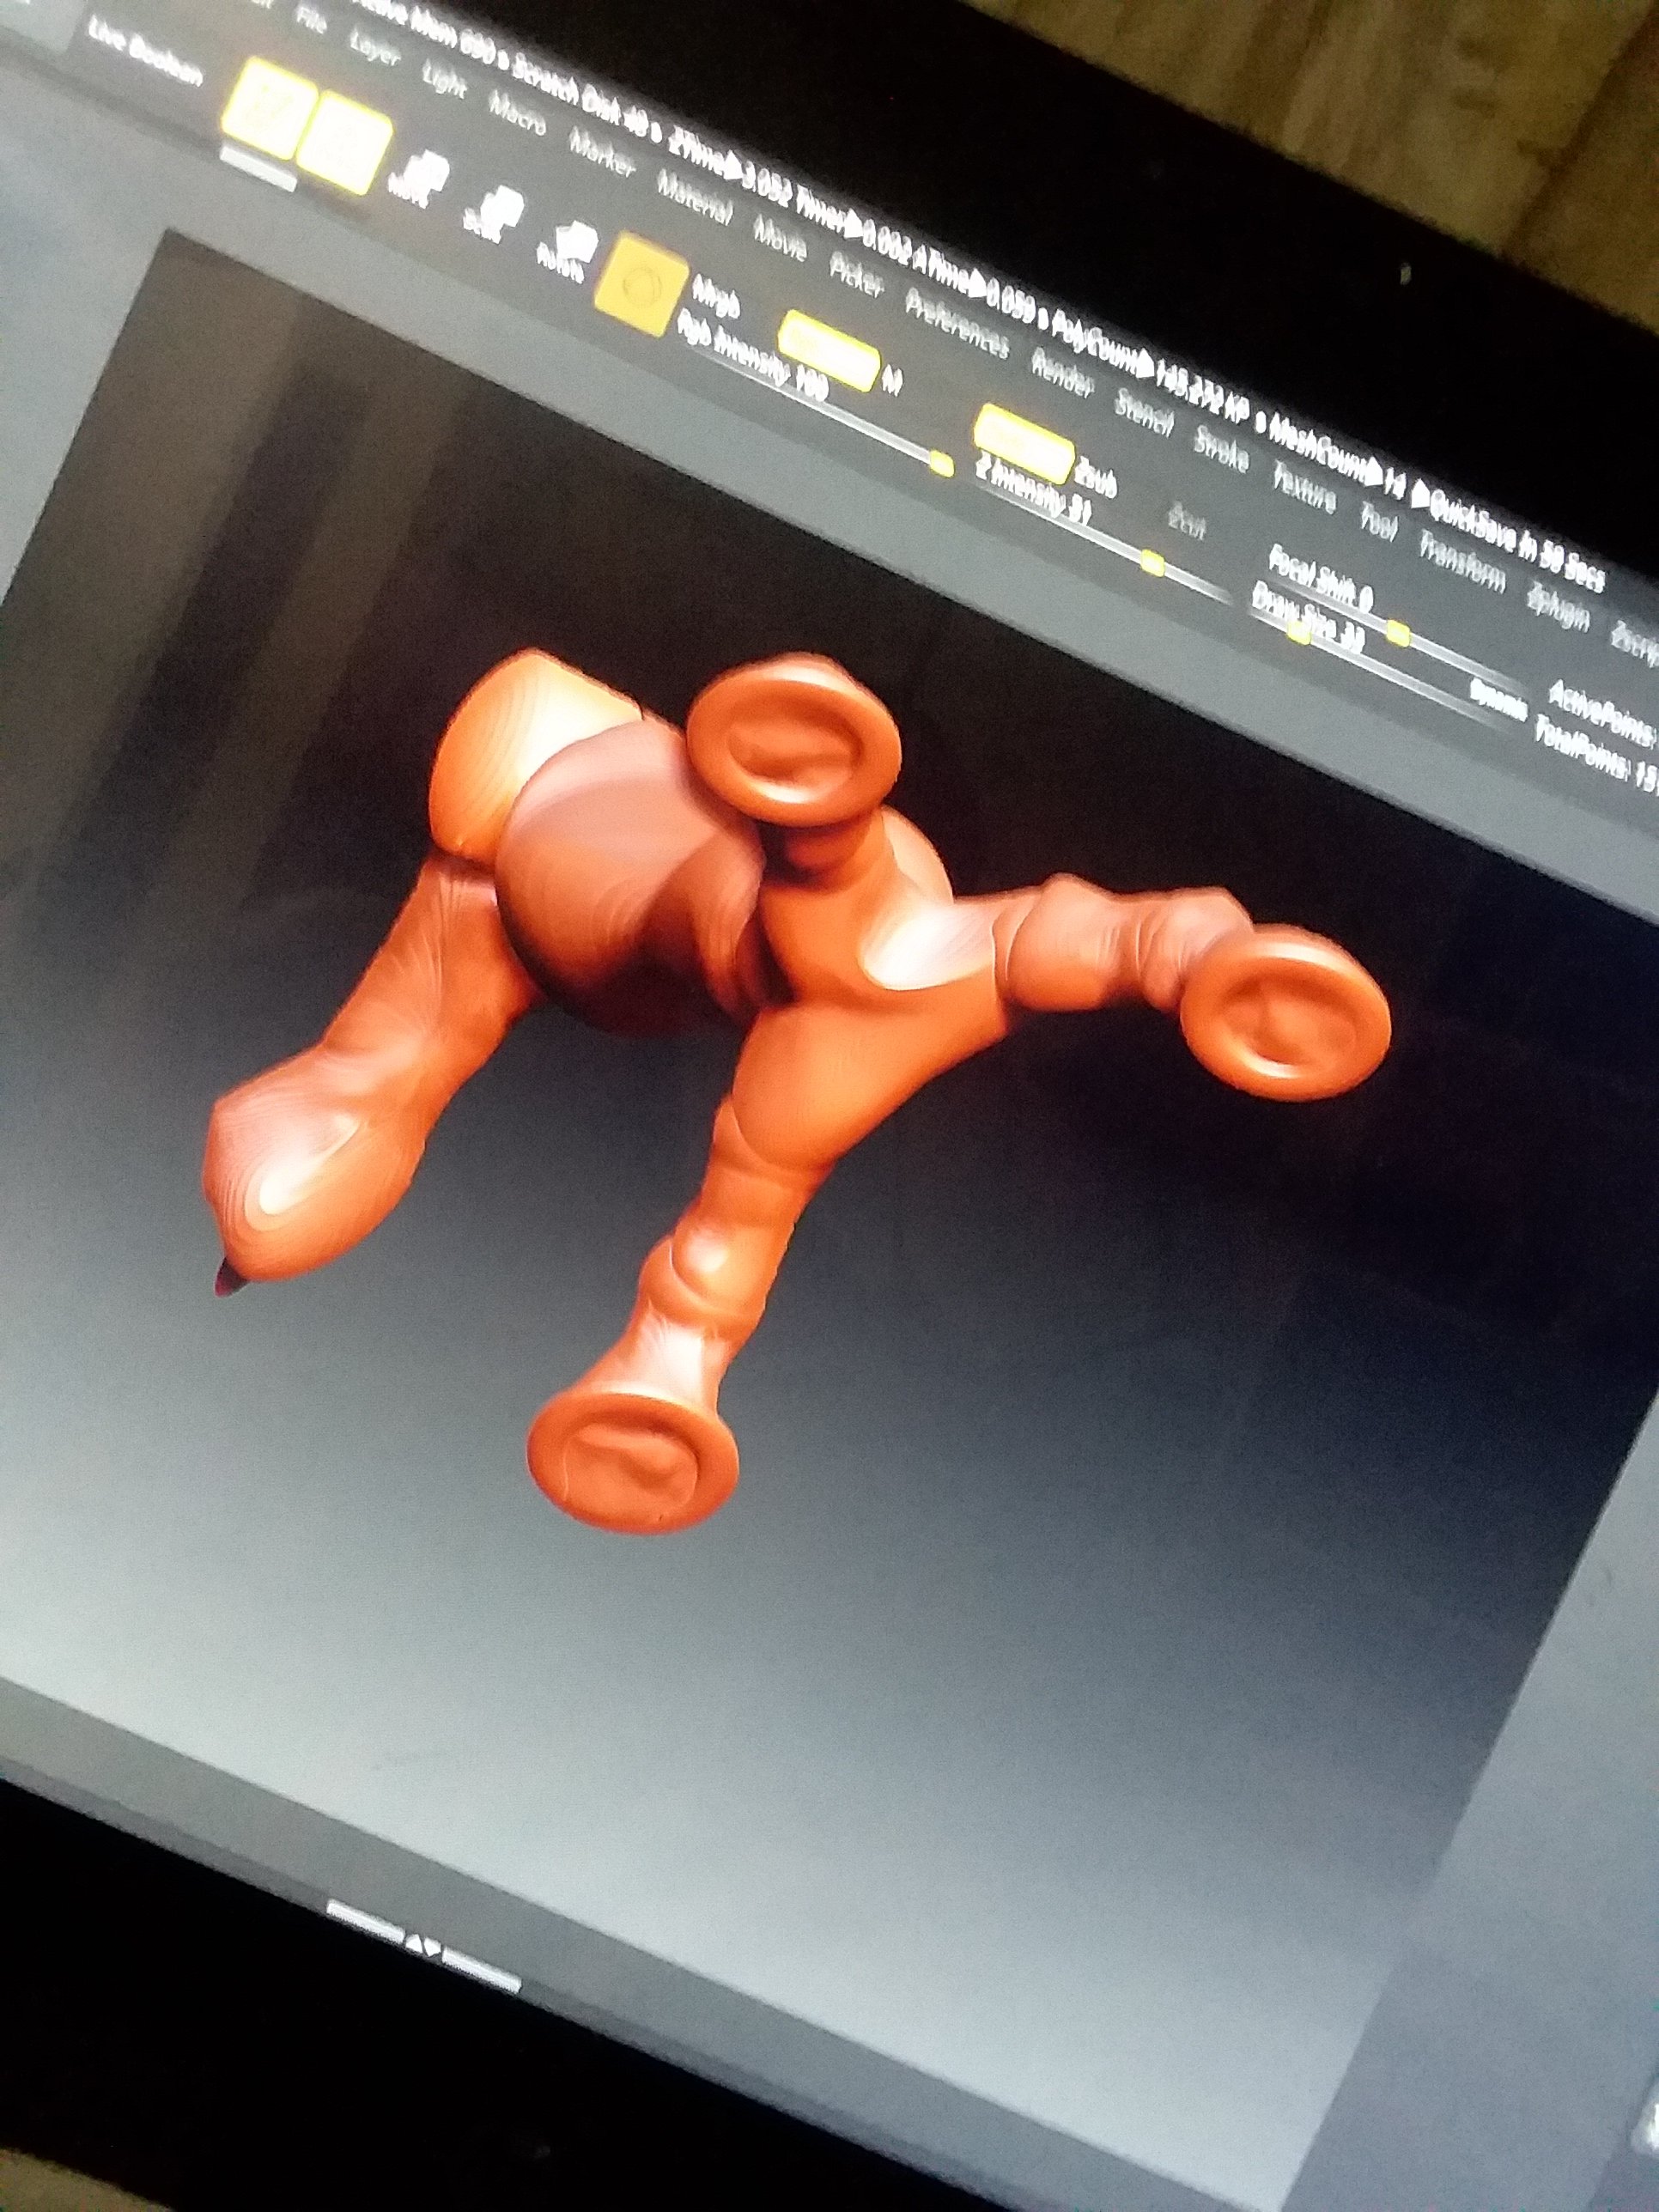Open the Movie menu
Image resolution: width=1659 pixels, height=2212 pixels.
[780, 236]
